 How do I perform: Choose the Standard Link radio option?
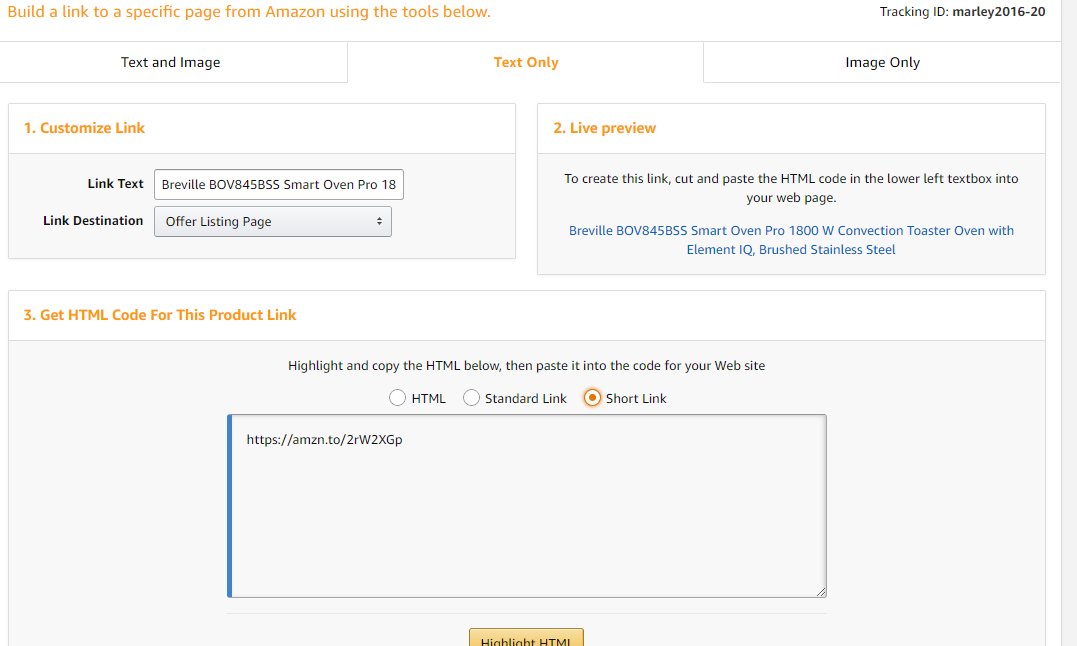coord(471,398)
